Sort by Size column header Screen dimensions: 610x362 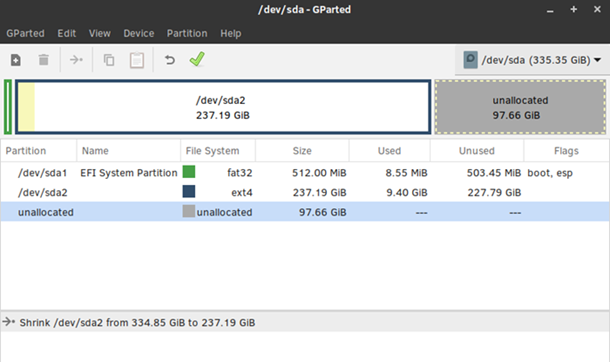coord(302,151)
